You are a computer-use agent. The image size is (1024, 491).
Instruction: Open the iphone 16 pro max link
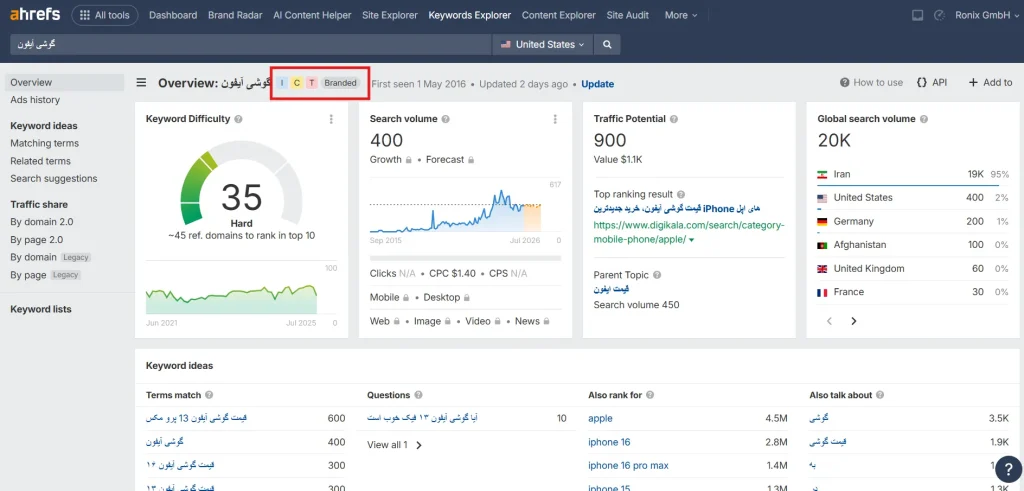628,466
